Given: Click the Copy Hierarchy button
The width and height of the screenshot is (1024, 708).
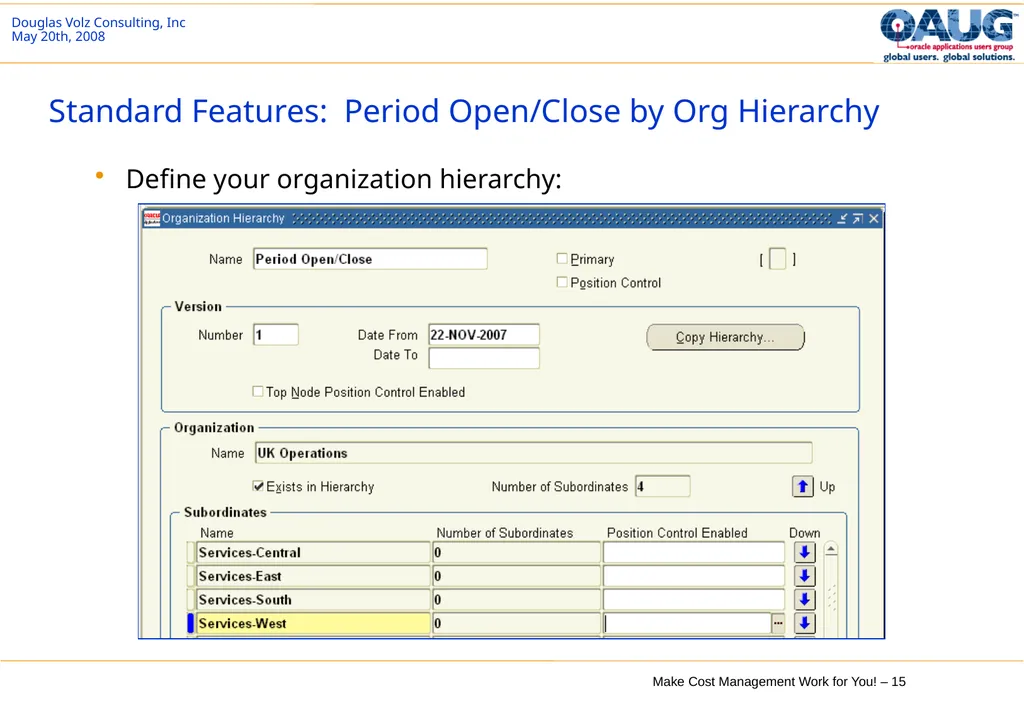Looking at the screenshot, I should (x=726, y=337).
